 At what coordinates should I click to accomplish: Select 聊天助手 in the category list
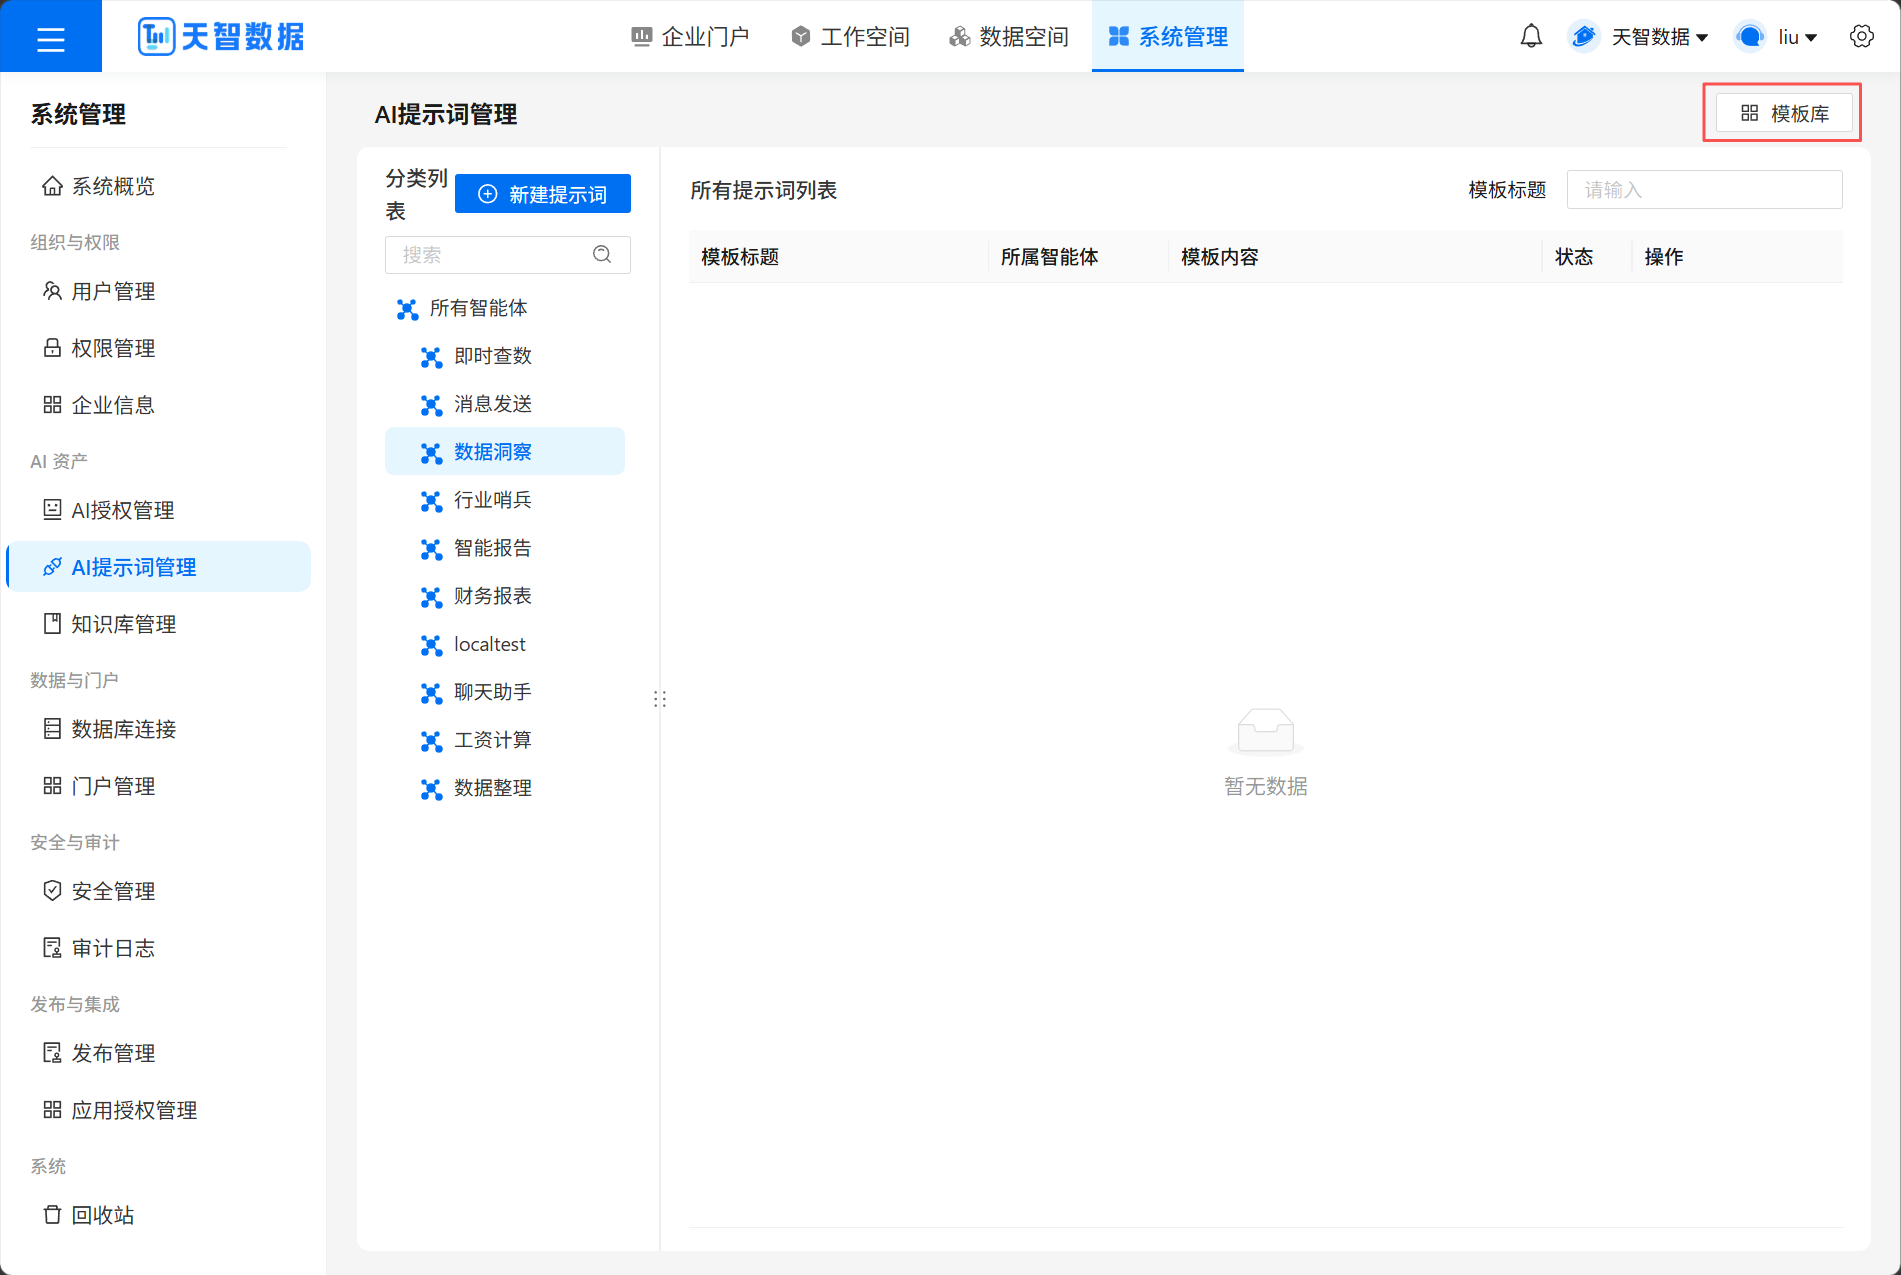(505, 692)
